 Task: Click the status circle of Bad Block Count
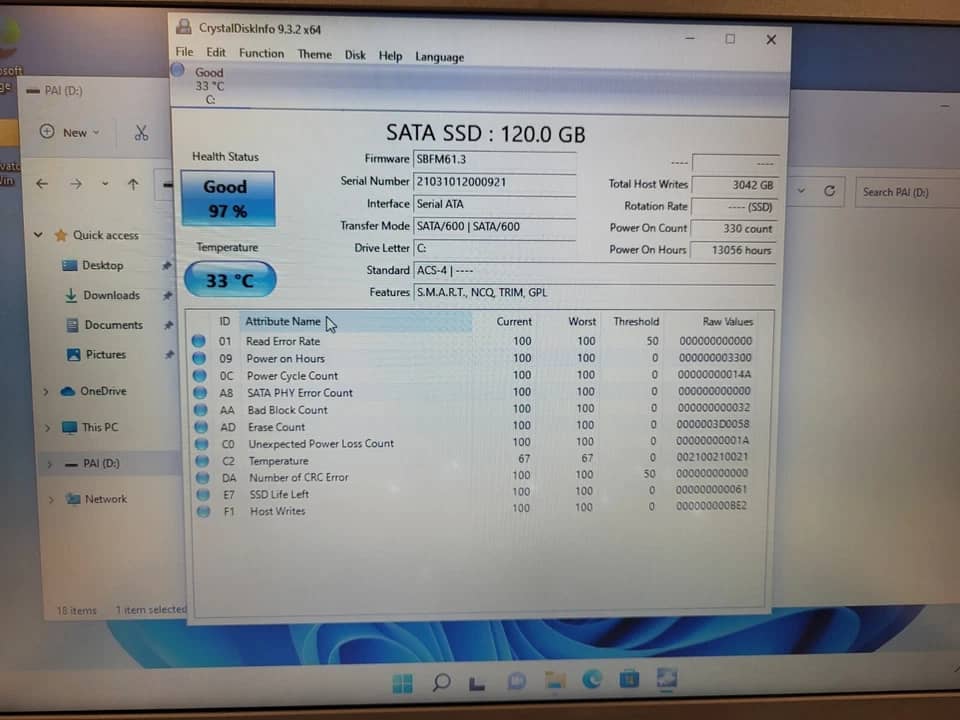pyautogui.click(x=201, y=410)
